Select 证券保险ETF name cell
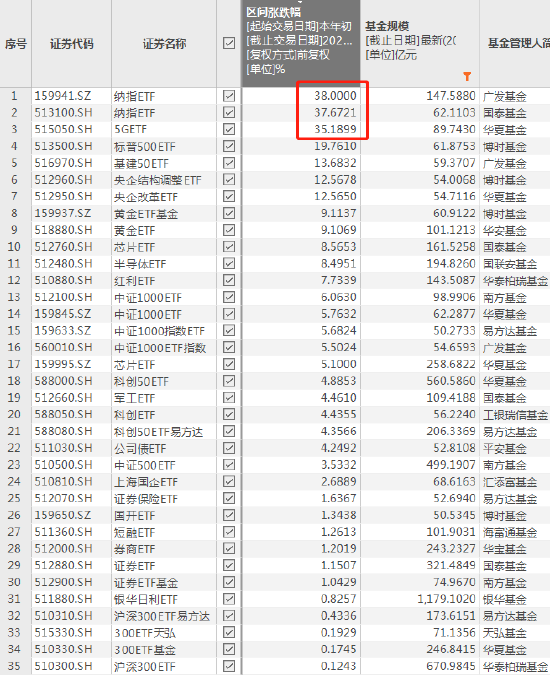Viewport: 550px width, 675px height. 146,499
